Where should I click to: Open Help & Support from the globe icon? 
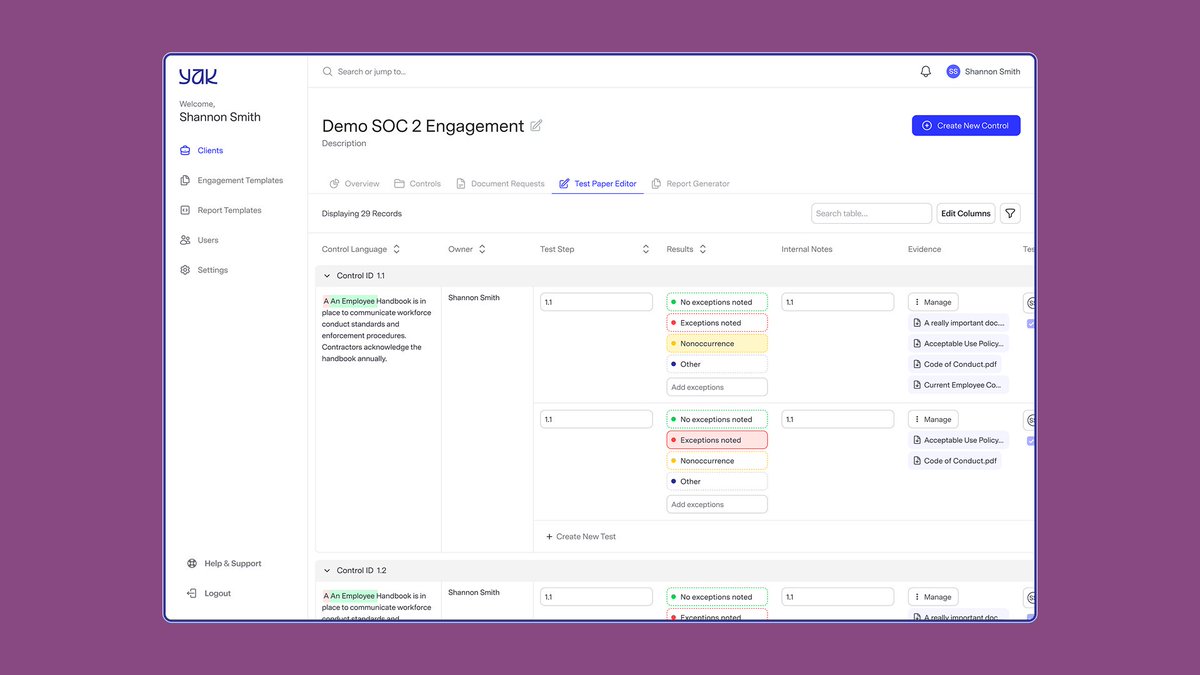pos(192,564)
